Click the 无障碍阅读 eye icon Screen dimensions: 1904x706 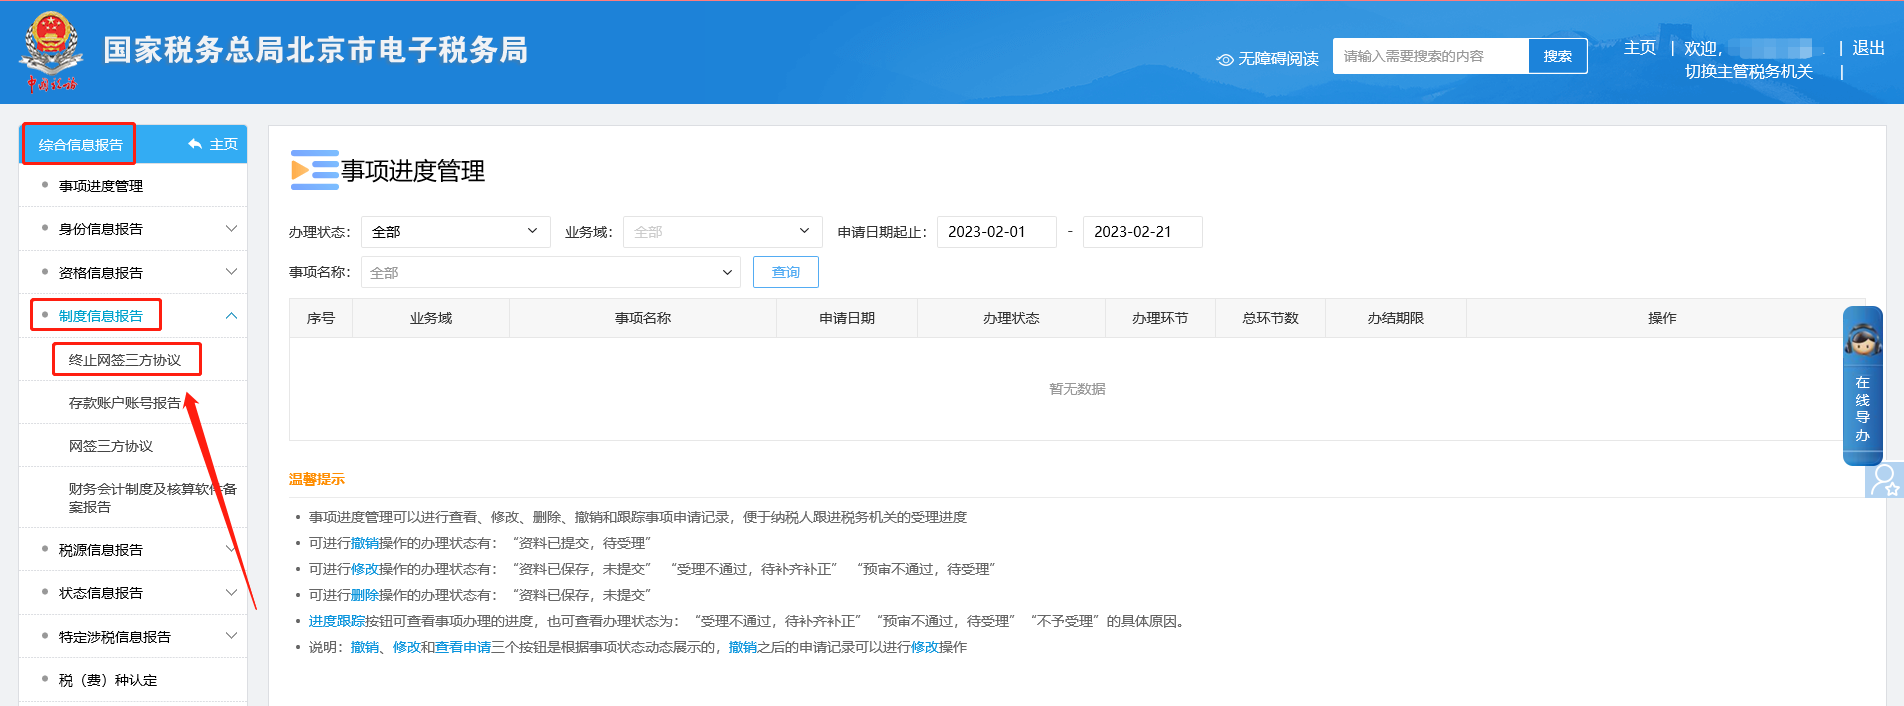point(1224,60)
